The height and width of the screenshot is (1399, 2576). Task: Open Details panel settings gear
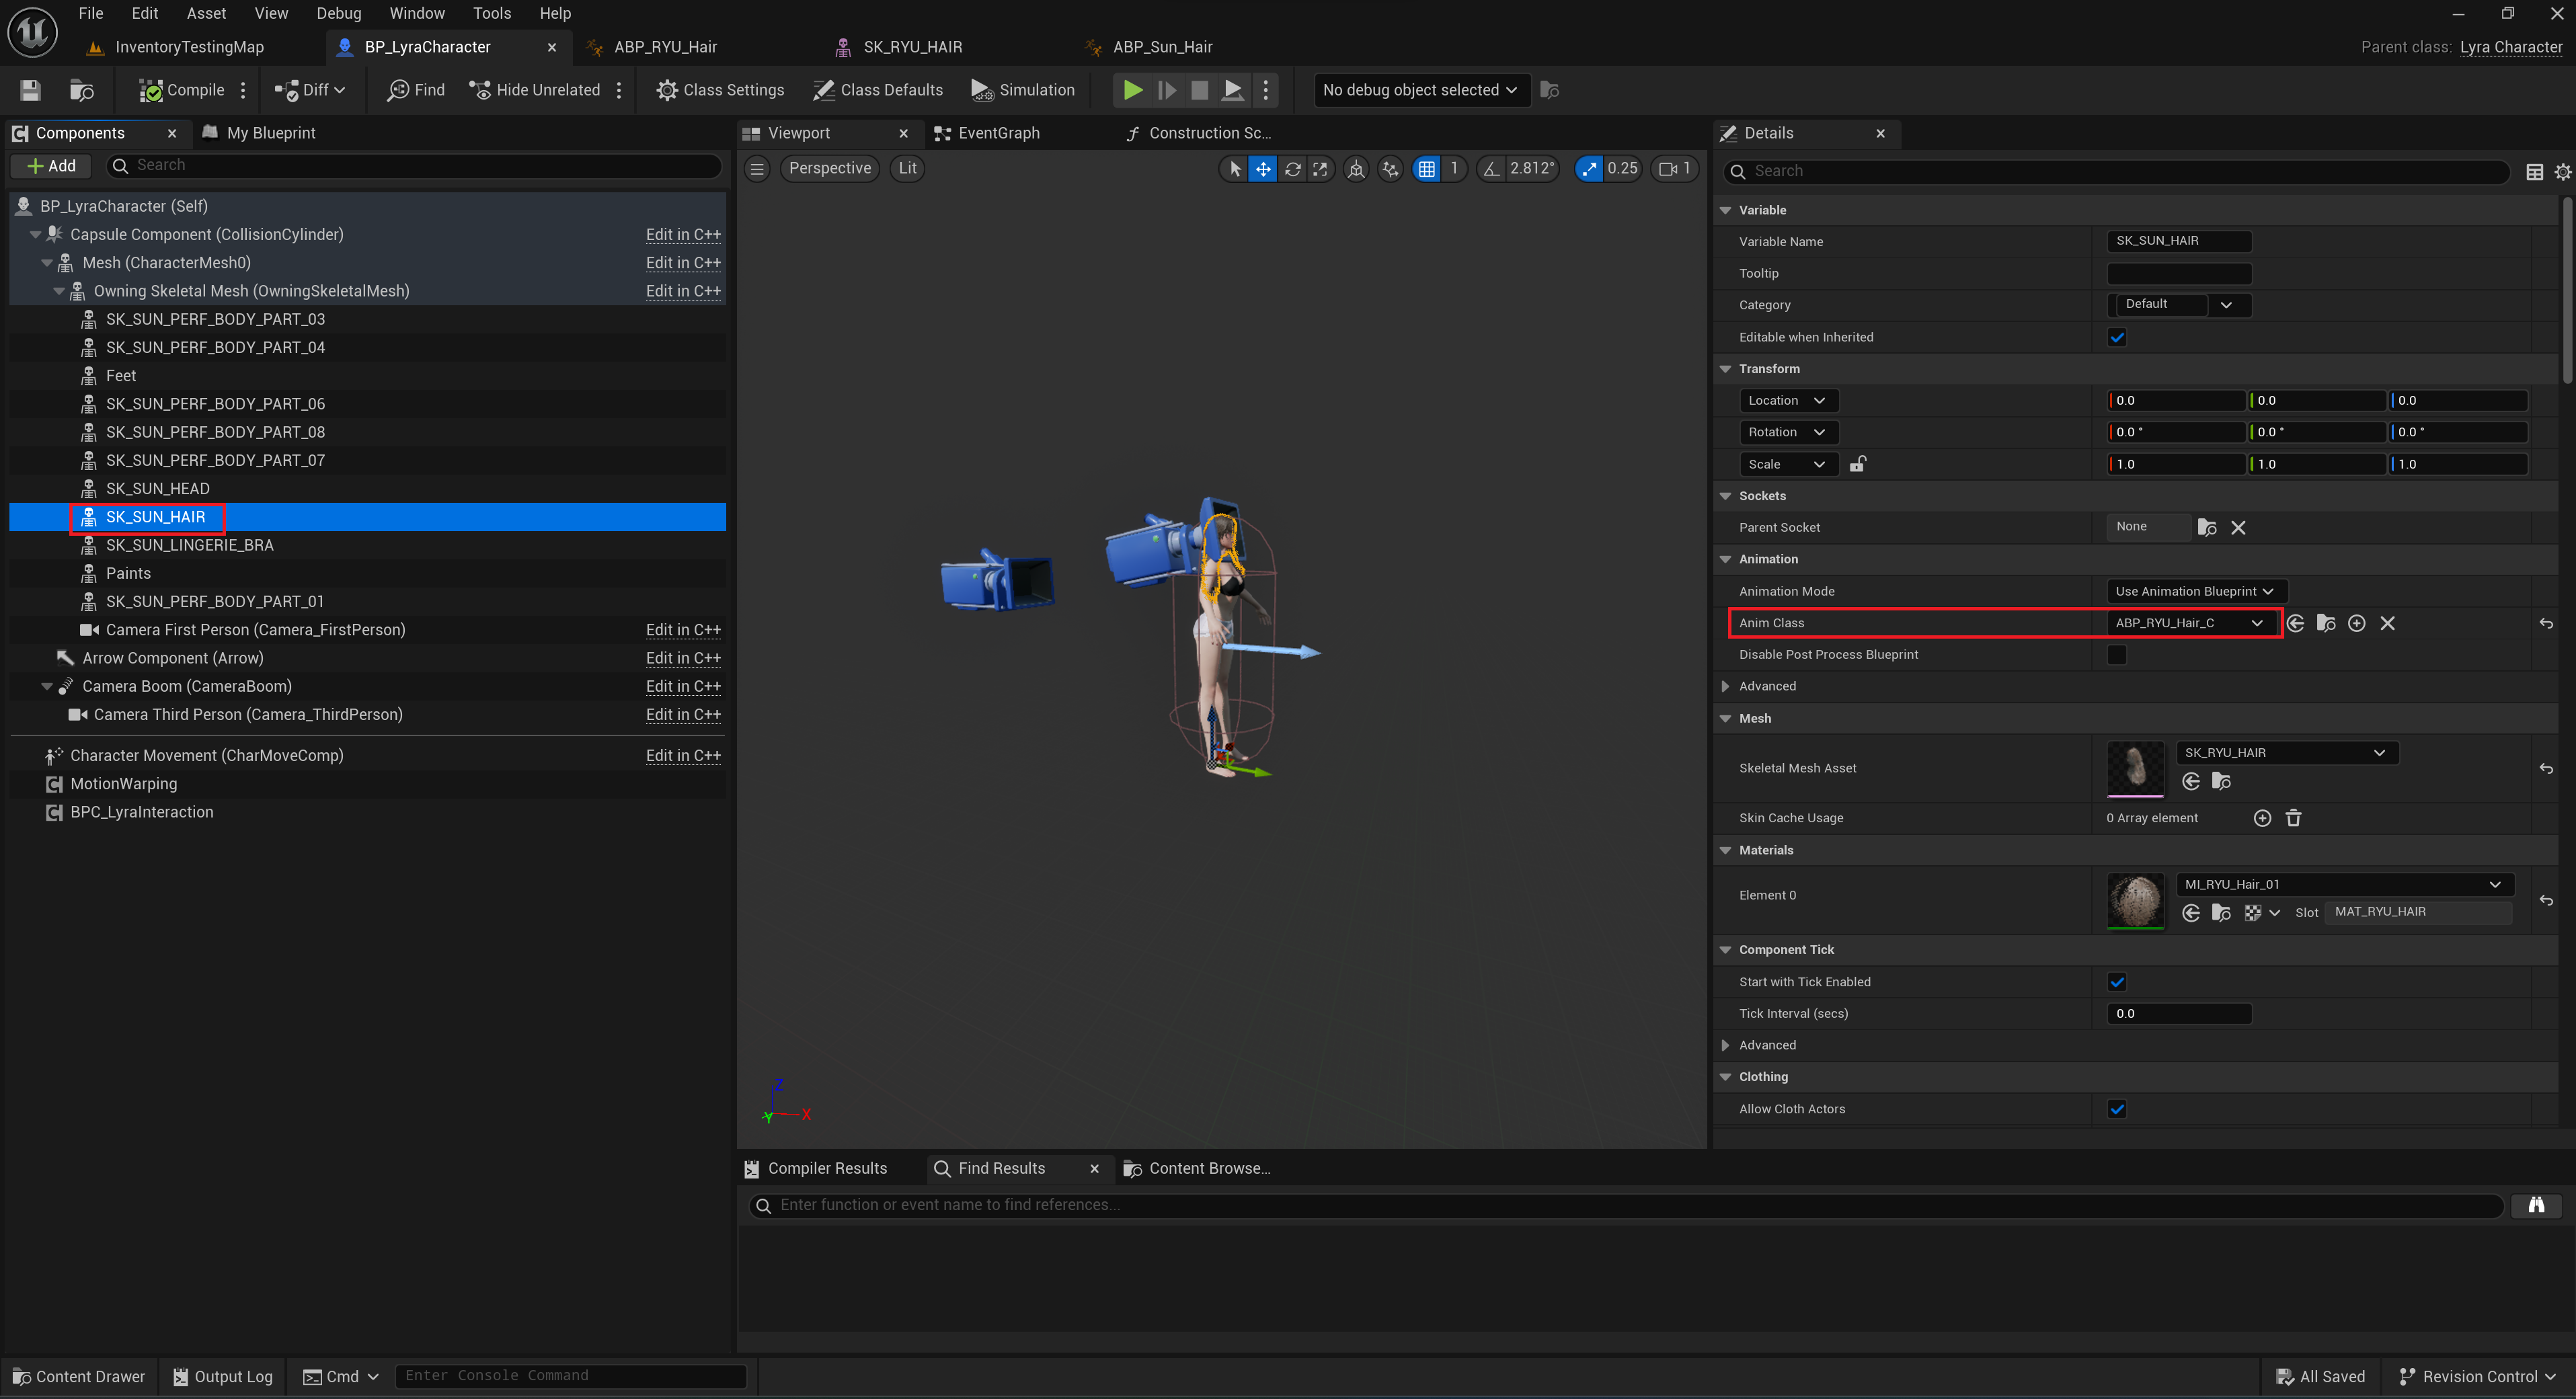click(2562, 172)
